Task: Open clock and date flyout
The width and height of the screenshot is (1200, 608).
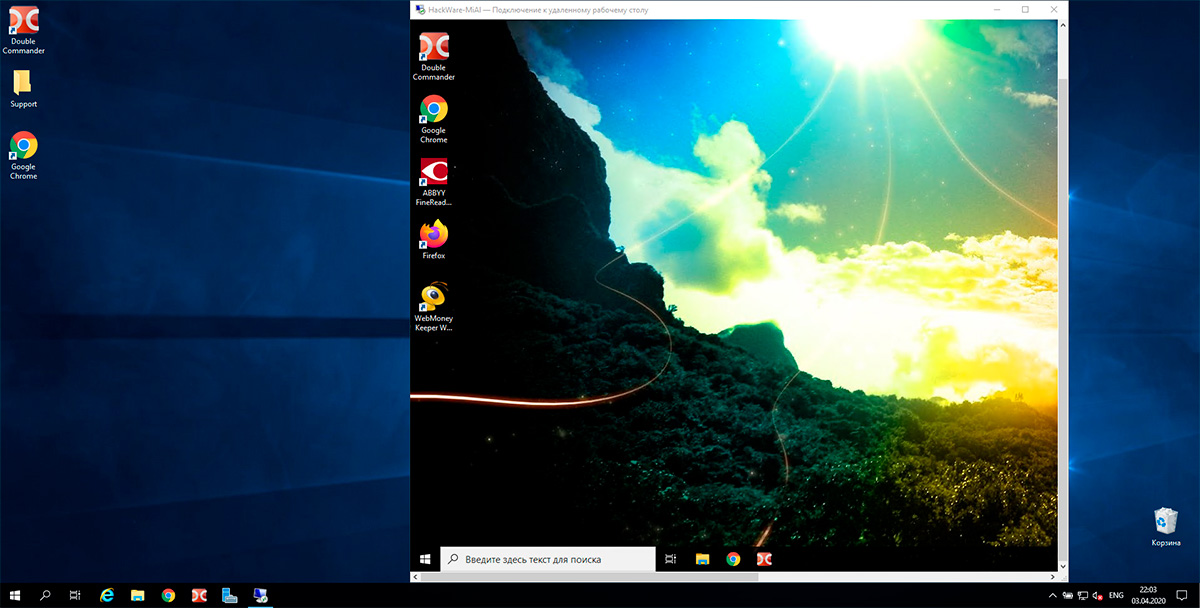Action: coord(1145,595)
